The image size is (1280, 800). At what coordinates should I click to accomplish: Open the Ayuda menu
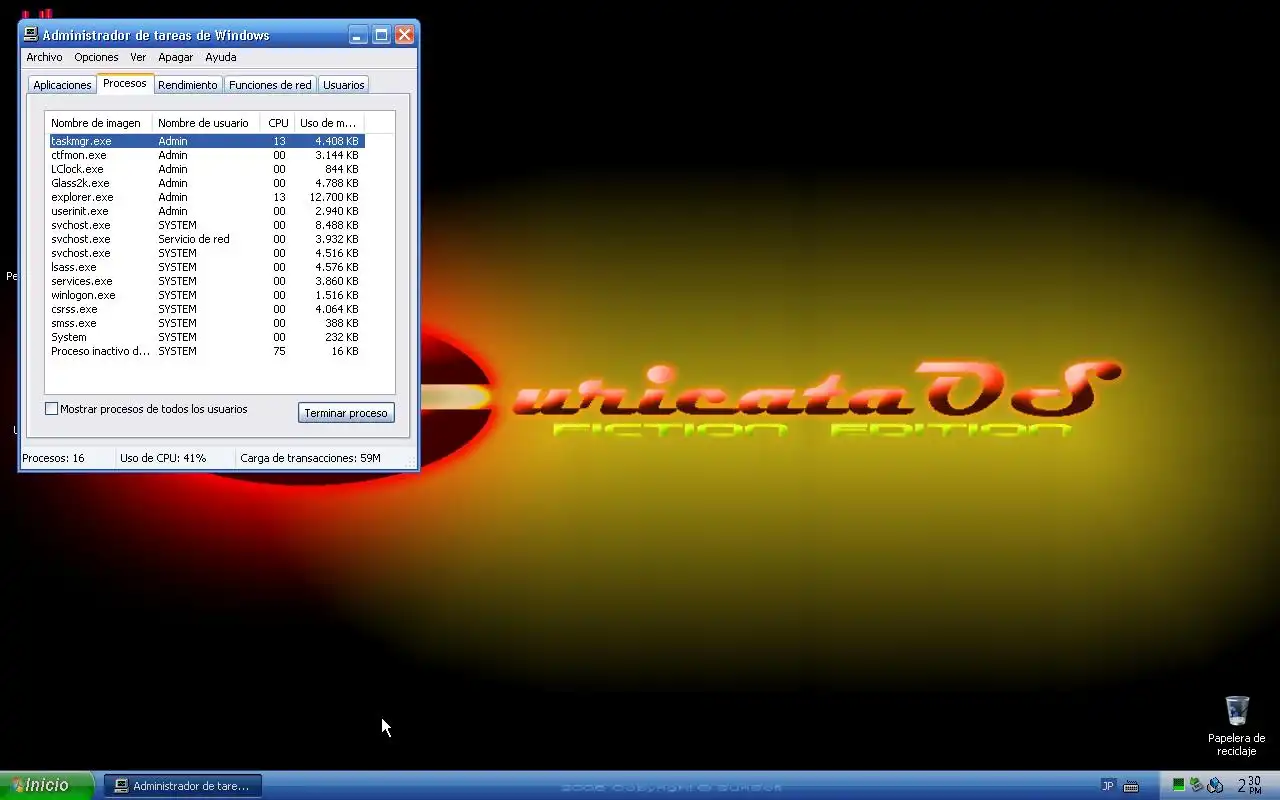point(220,57)
